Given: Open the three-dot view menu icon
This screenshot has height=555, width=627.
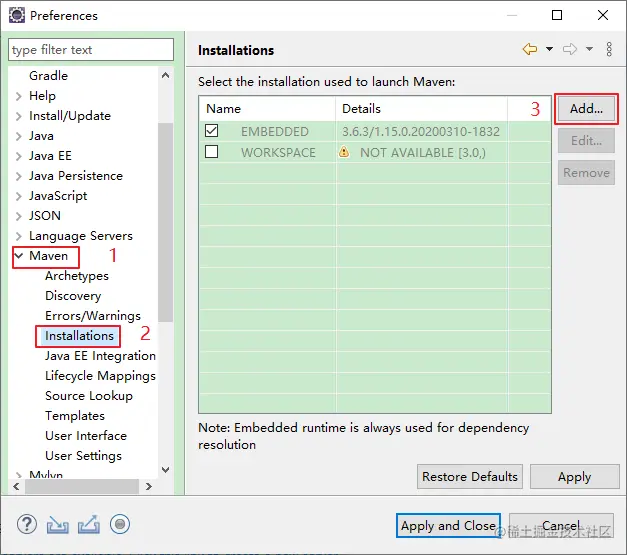Looking at the screenshot, I should pyautogui.click(x=609, y=49).
